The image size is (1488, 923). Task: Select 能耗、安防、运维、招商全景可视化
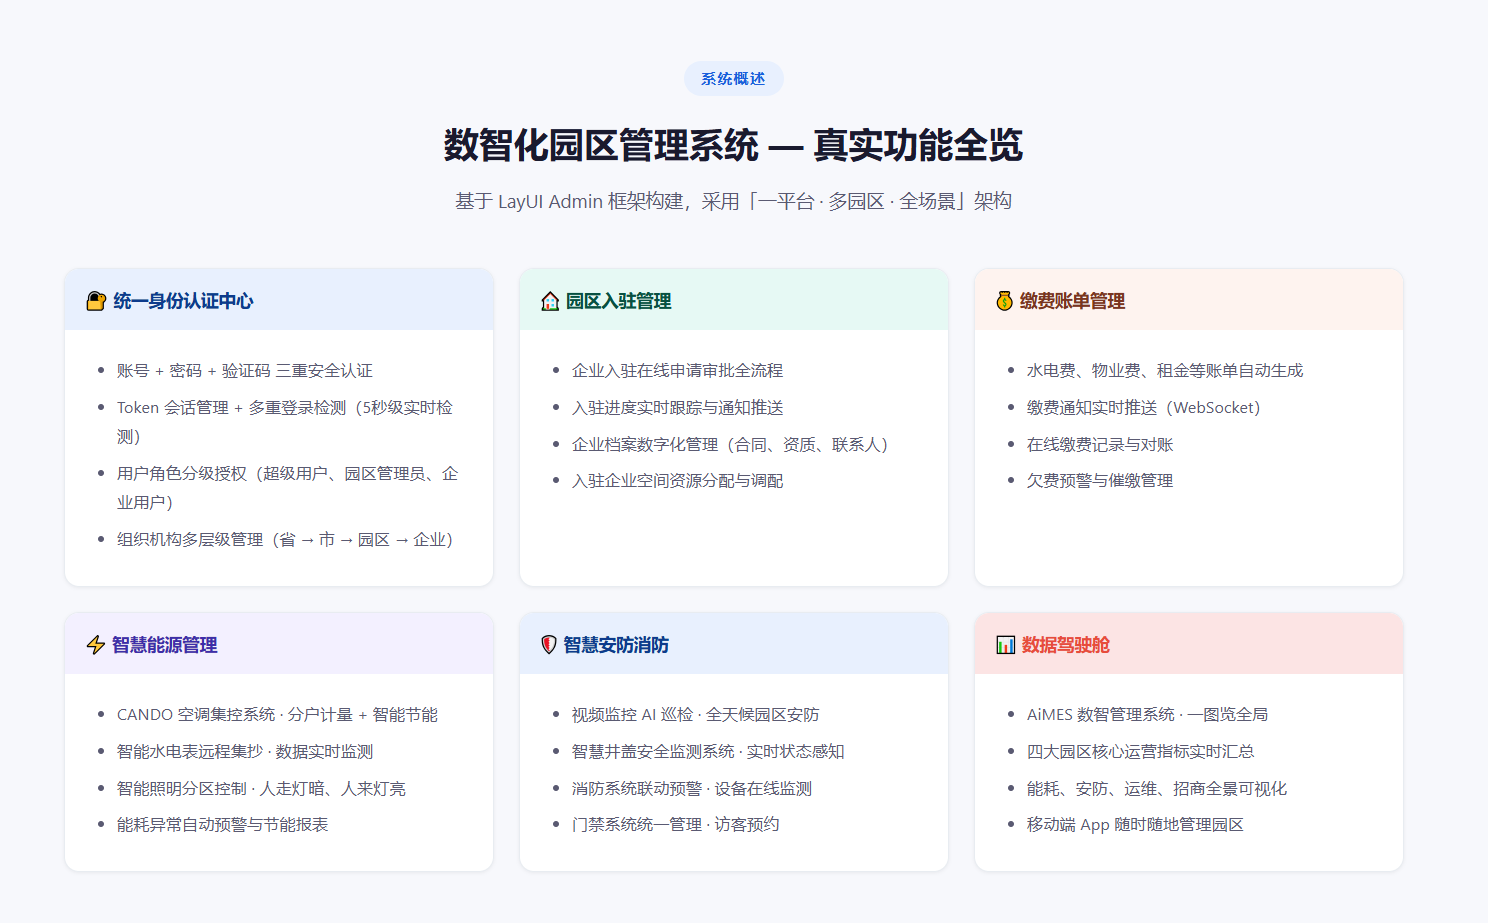click(x=1157, y=789)
